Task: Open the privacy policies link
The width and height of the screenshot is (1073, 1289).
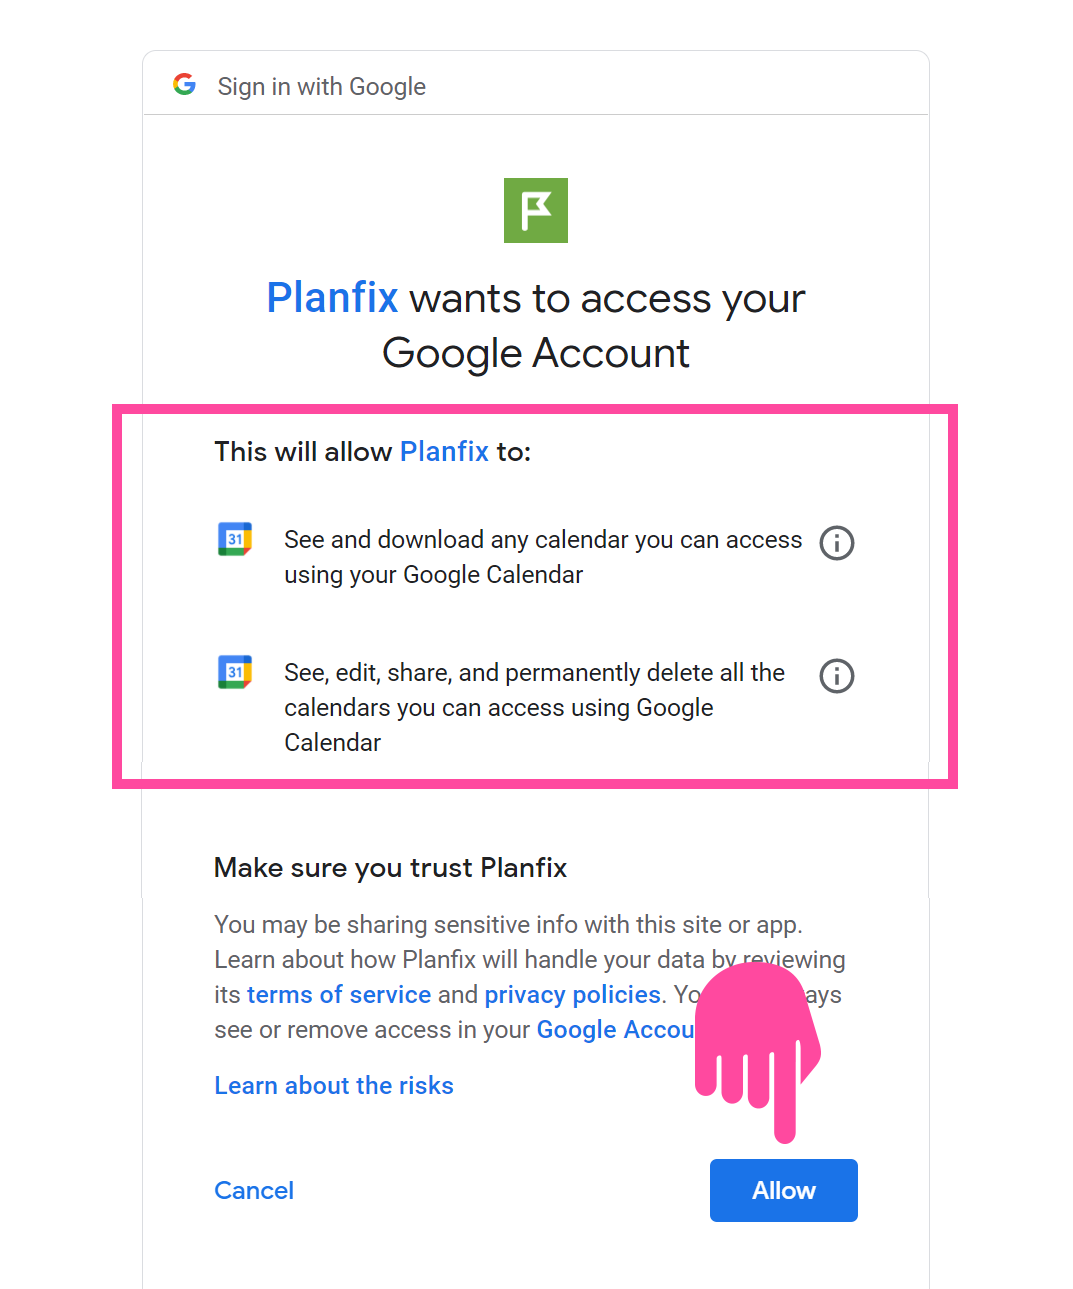Action: pyautogui.click(x=572, y=995)
